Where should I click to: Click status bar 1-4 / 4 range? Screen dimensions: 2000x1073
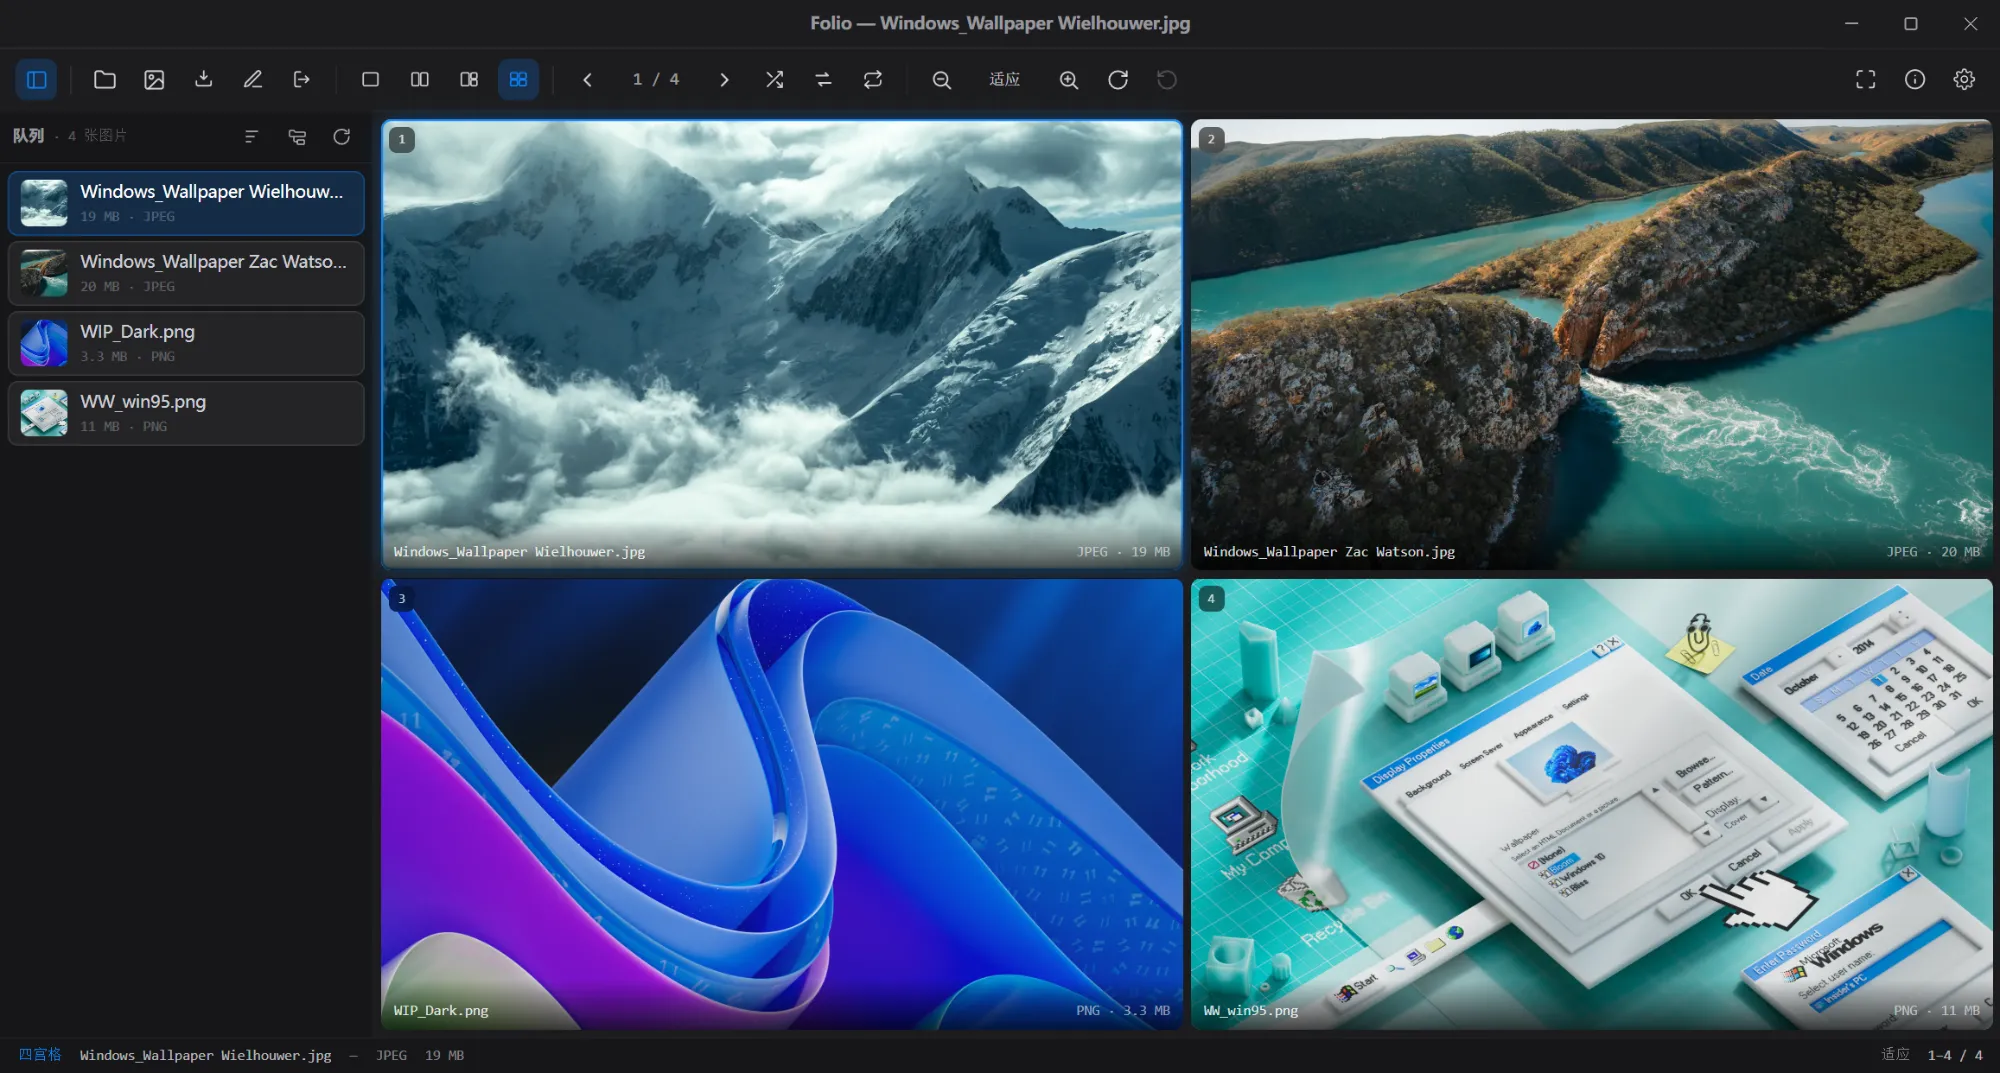tap(1955, 1055)
